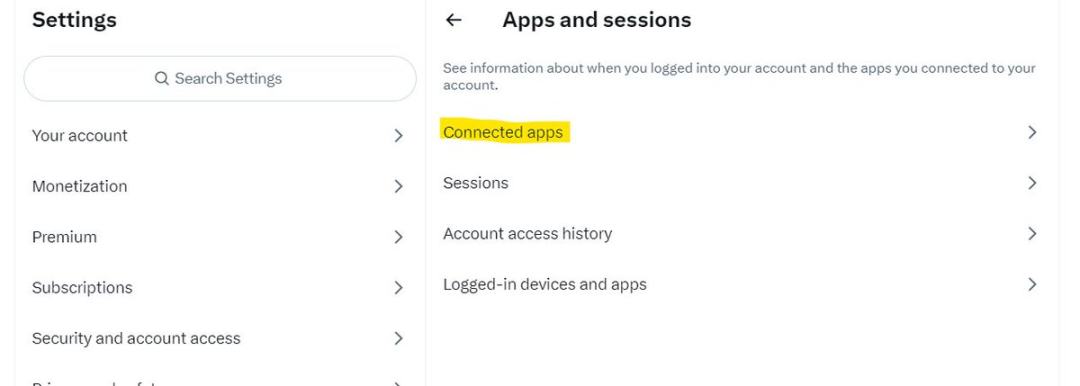Click the chevron beside Monetization
Image resolution: width=1080 pixels, height=386 pixels.
pos(398,186)
